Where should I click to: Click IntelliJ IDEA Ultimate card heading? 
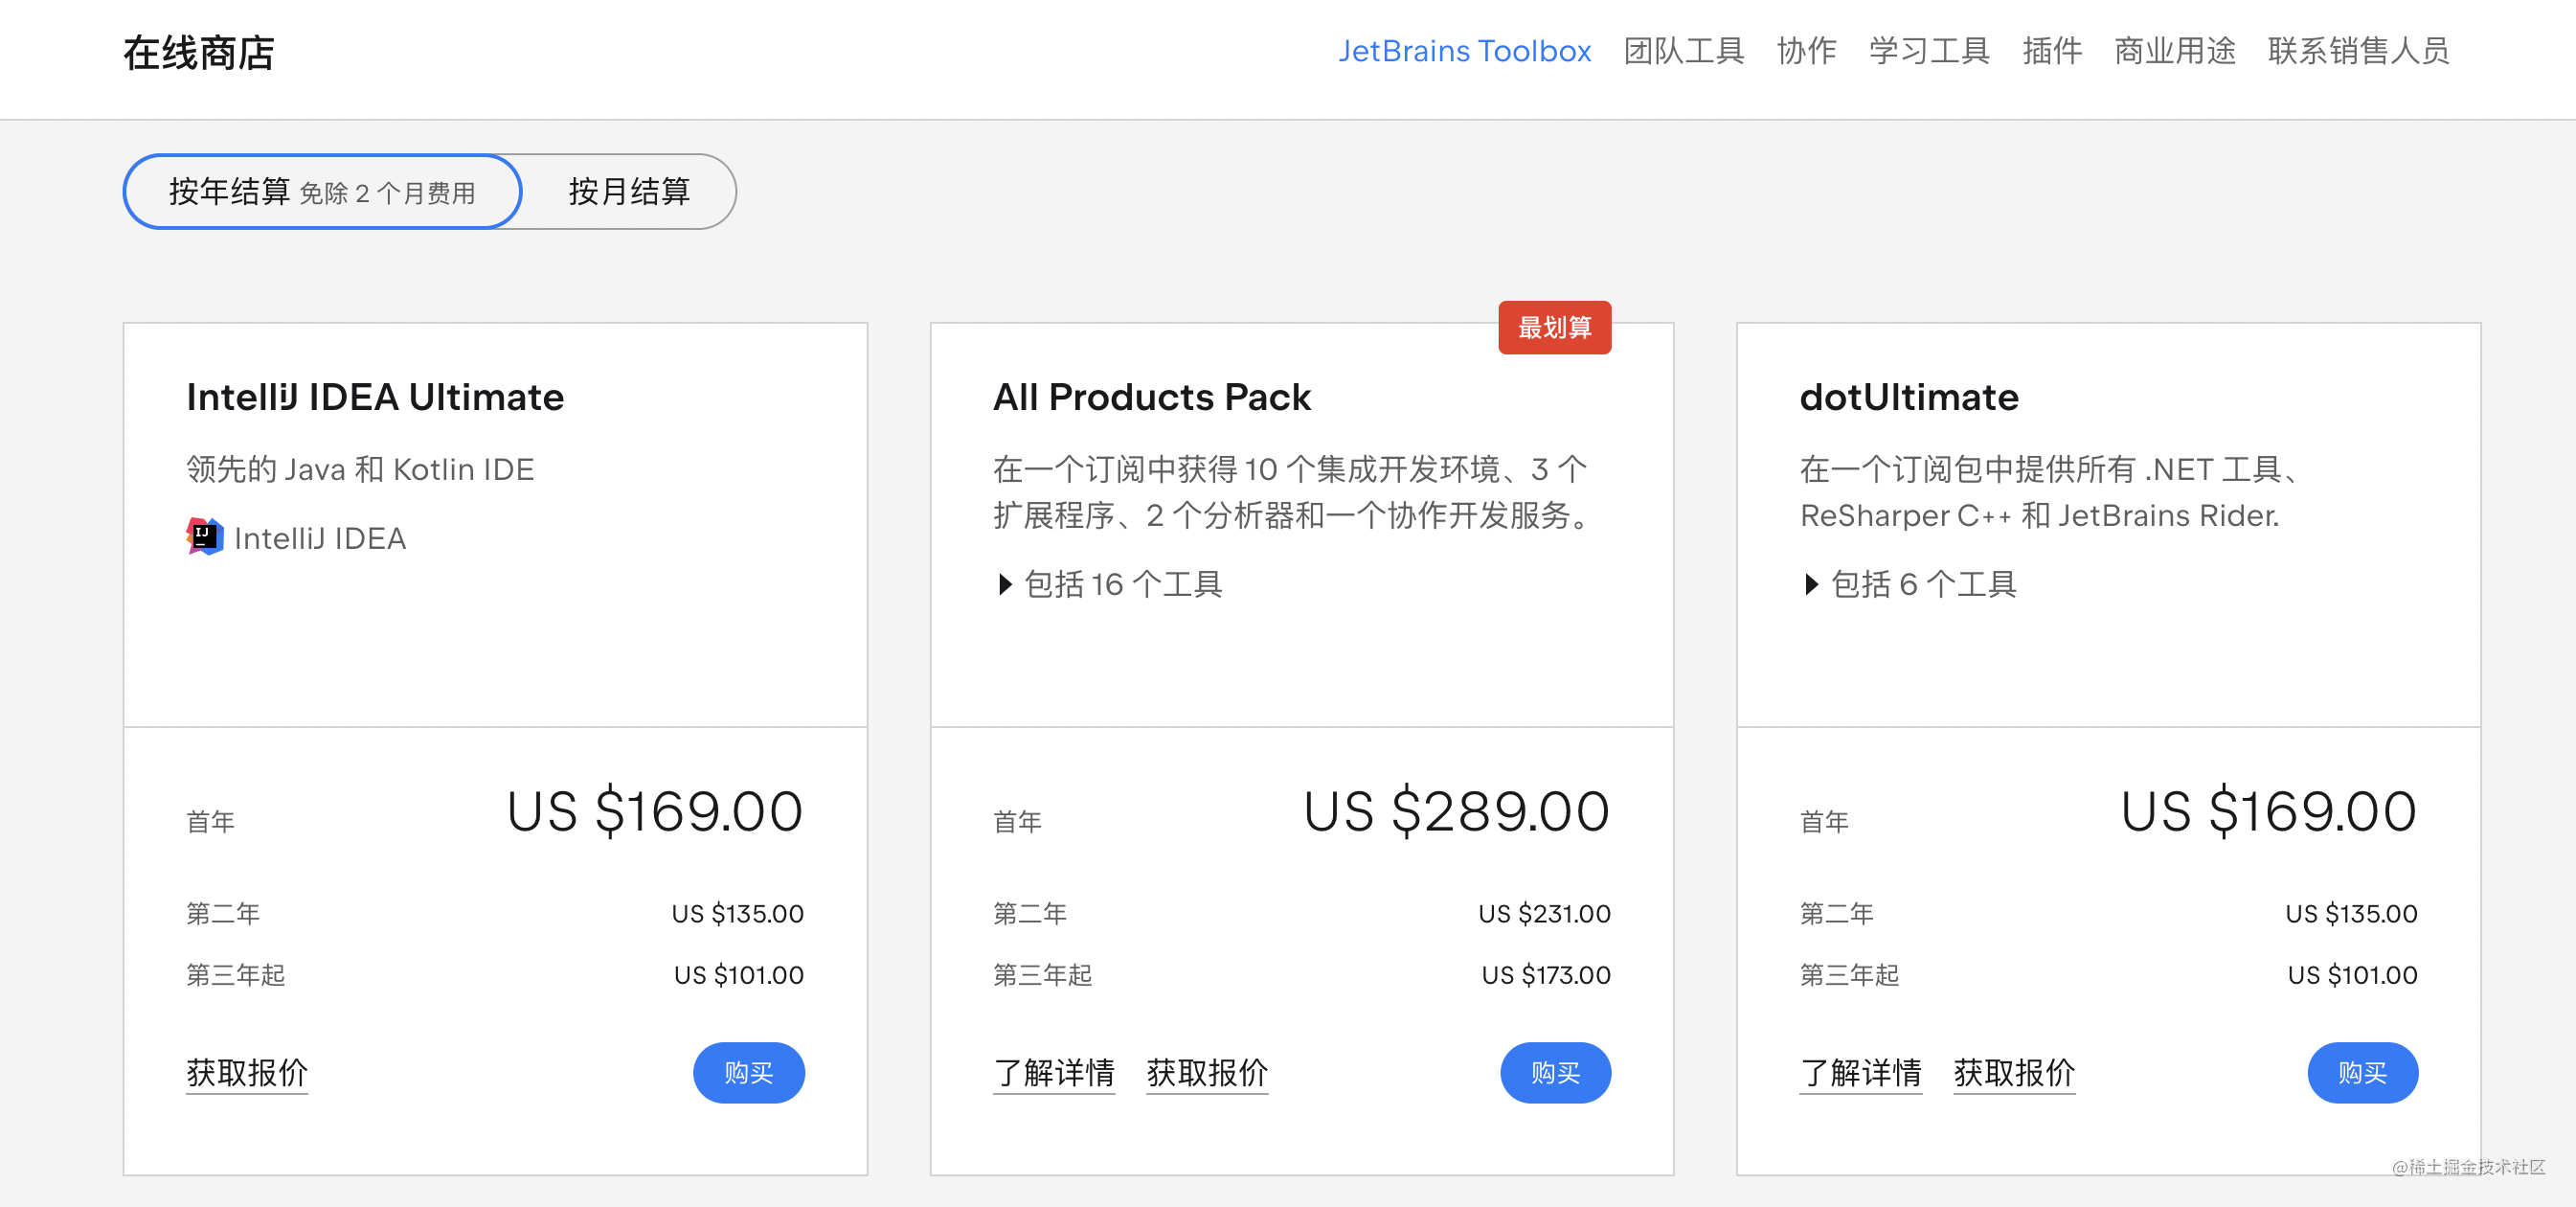pos(375,397)
